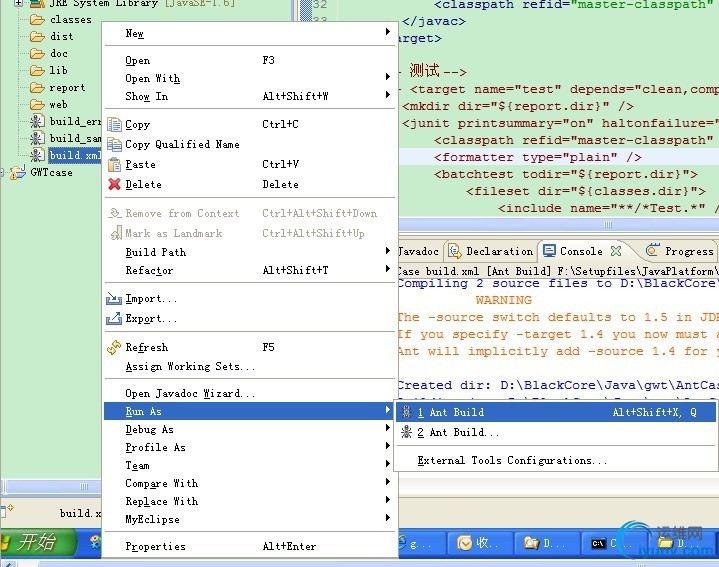Click the Console view monitor icon
The height and width of the screenshot is (567, 719).
coord(549,251)
